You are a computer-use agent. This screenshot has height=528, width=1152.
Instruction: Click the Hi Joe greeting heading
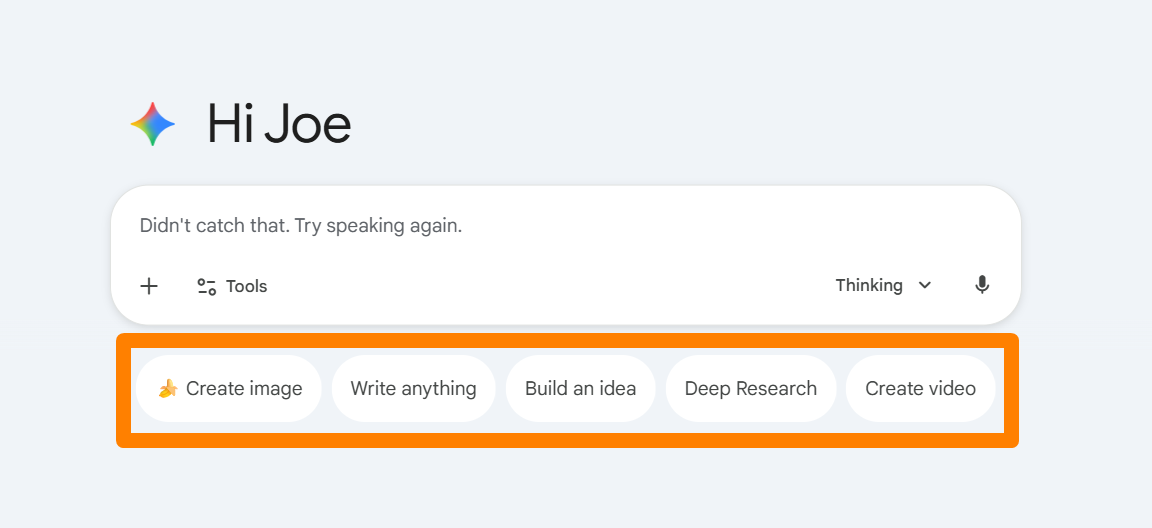click(x=279, y=124)
